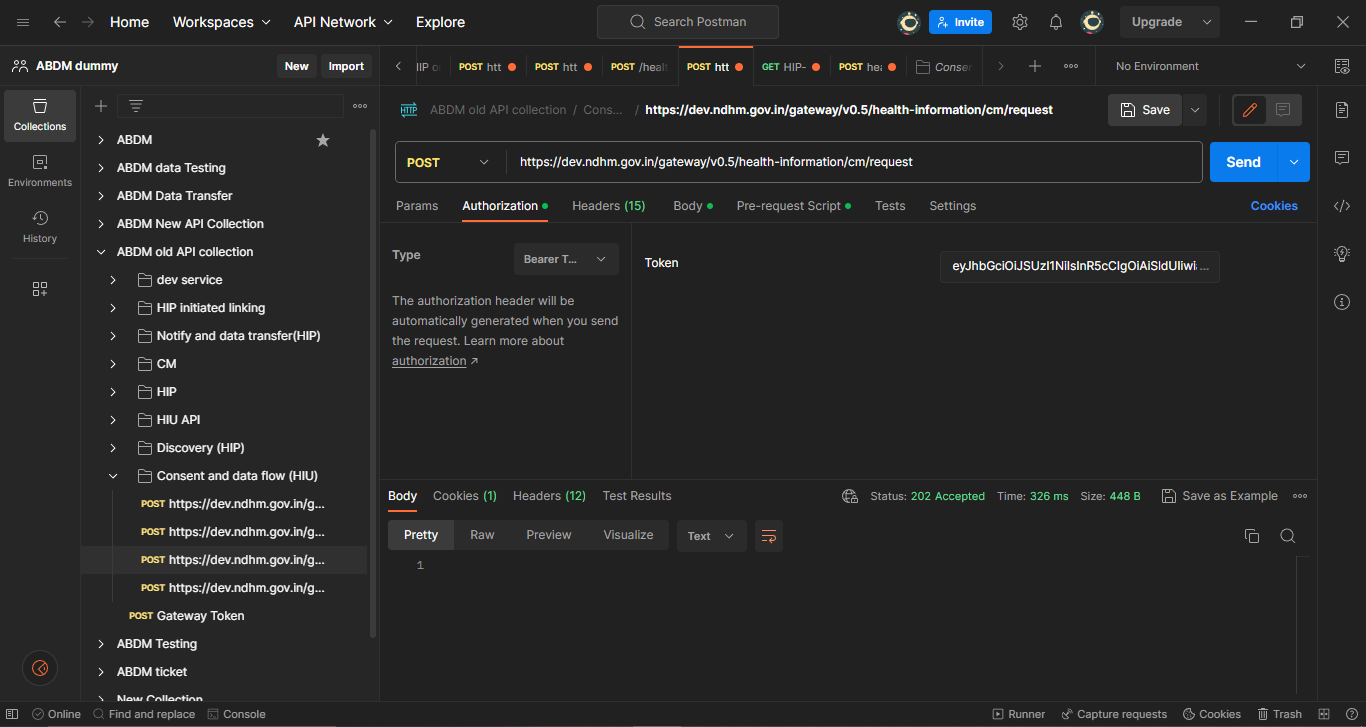The height and width of the screenshot is (727, 1366).
Task: Edit the Token value field
Action: (x=1080, y=266)
